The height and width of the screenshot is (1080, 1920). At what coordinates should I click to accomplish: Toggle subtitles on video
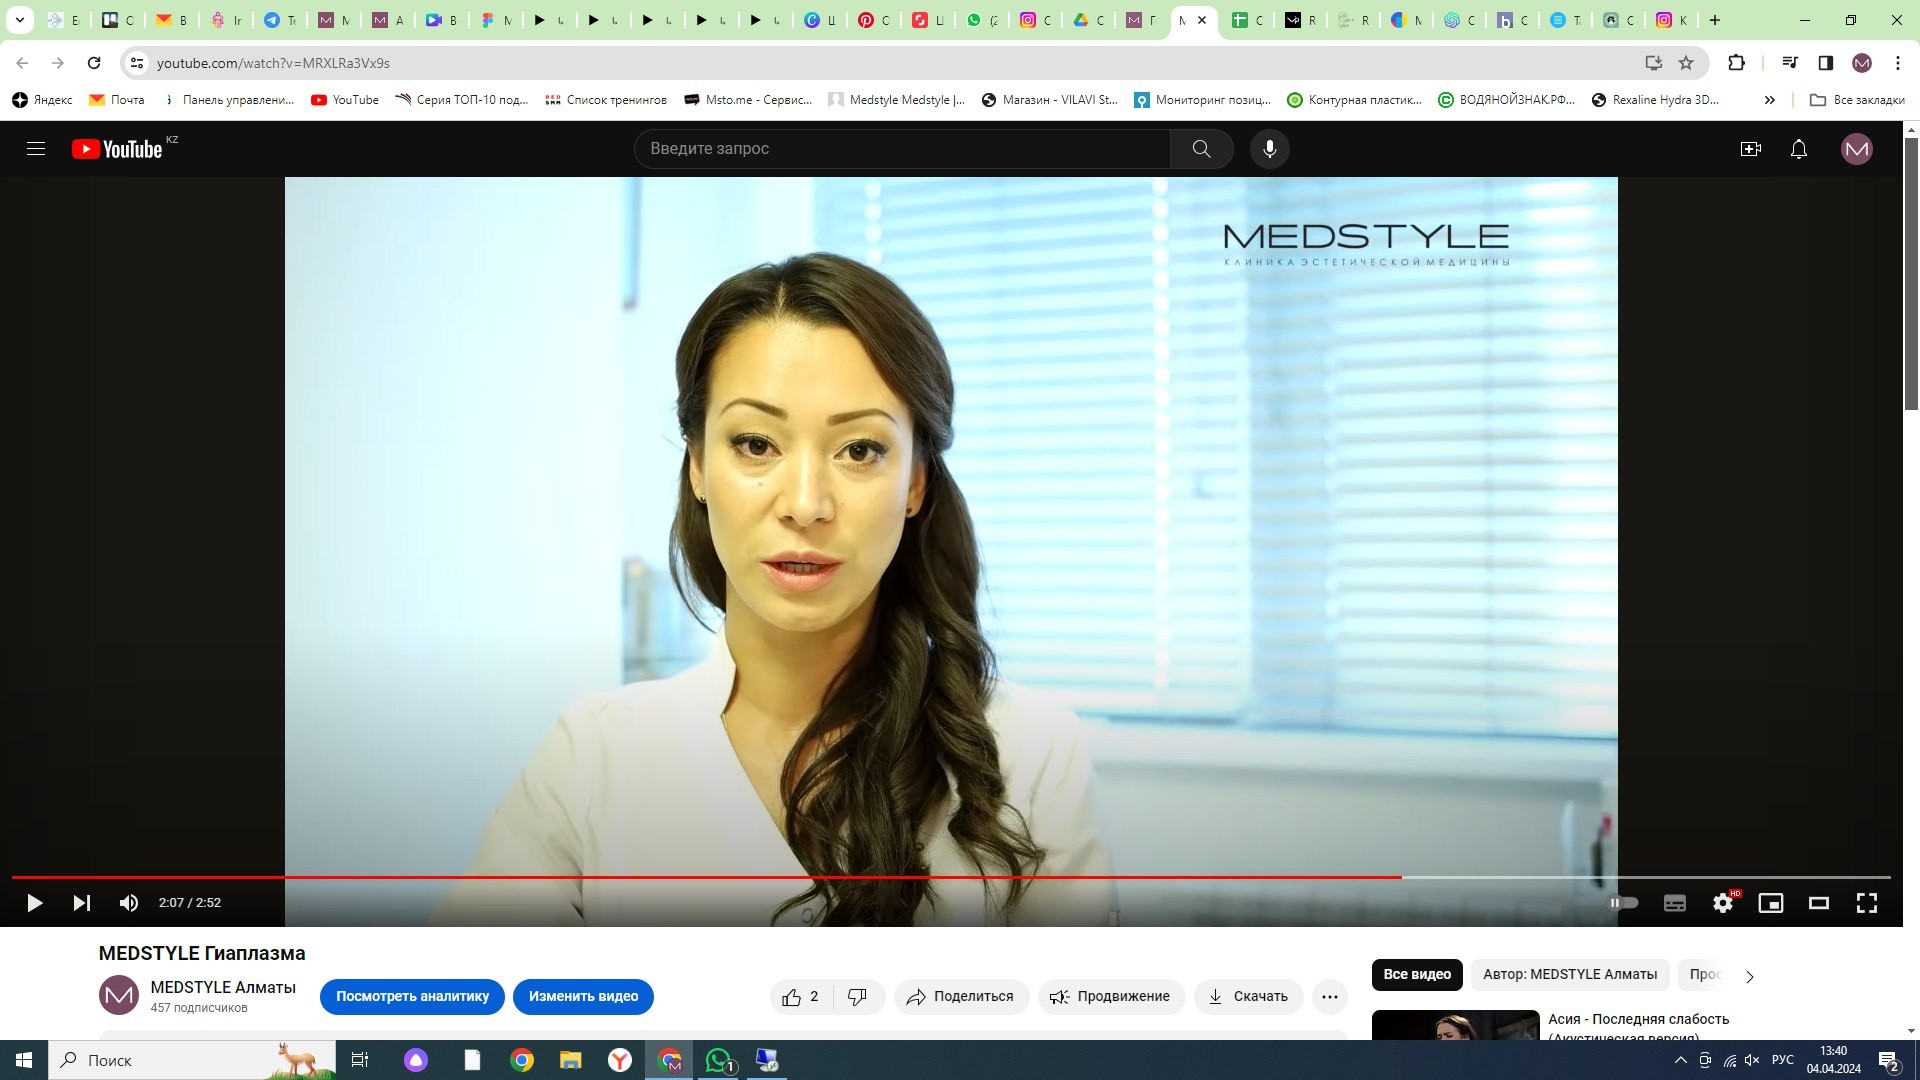[x=1674, y=903]
